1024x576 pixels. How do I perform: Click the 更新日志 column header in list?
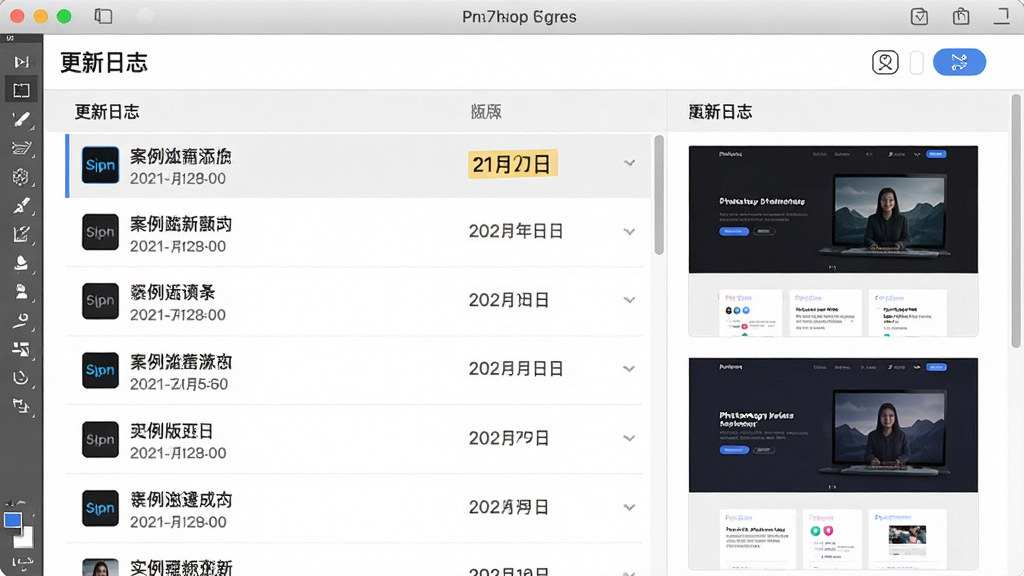point(107,112)
